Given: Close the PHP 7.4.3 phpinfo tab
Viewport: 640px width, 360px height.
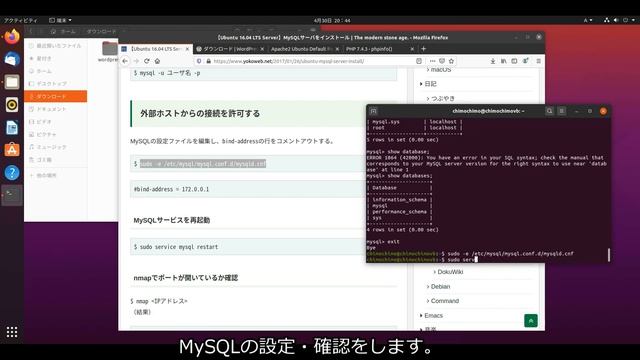Looking at the screenshot, I should (412, 49).
